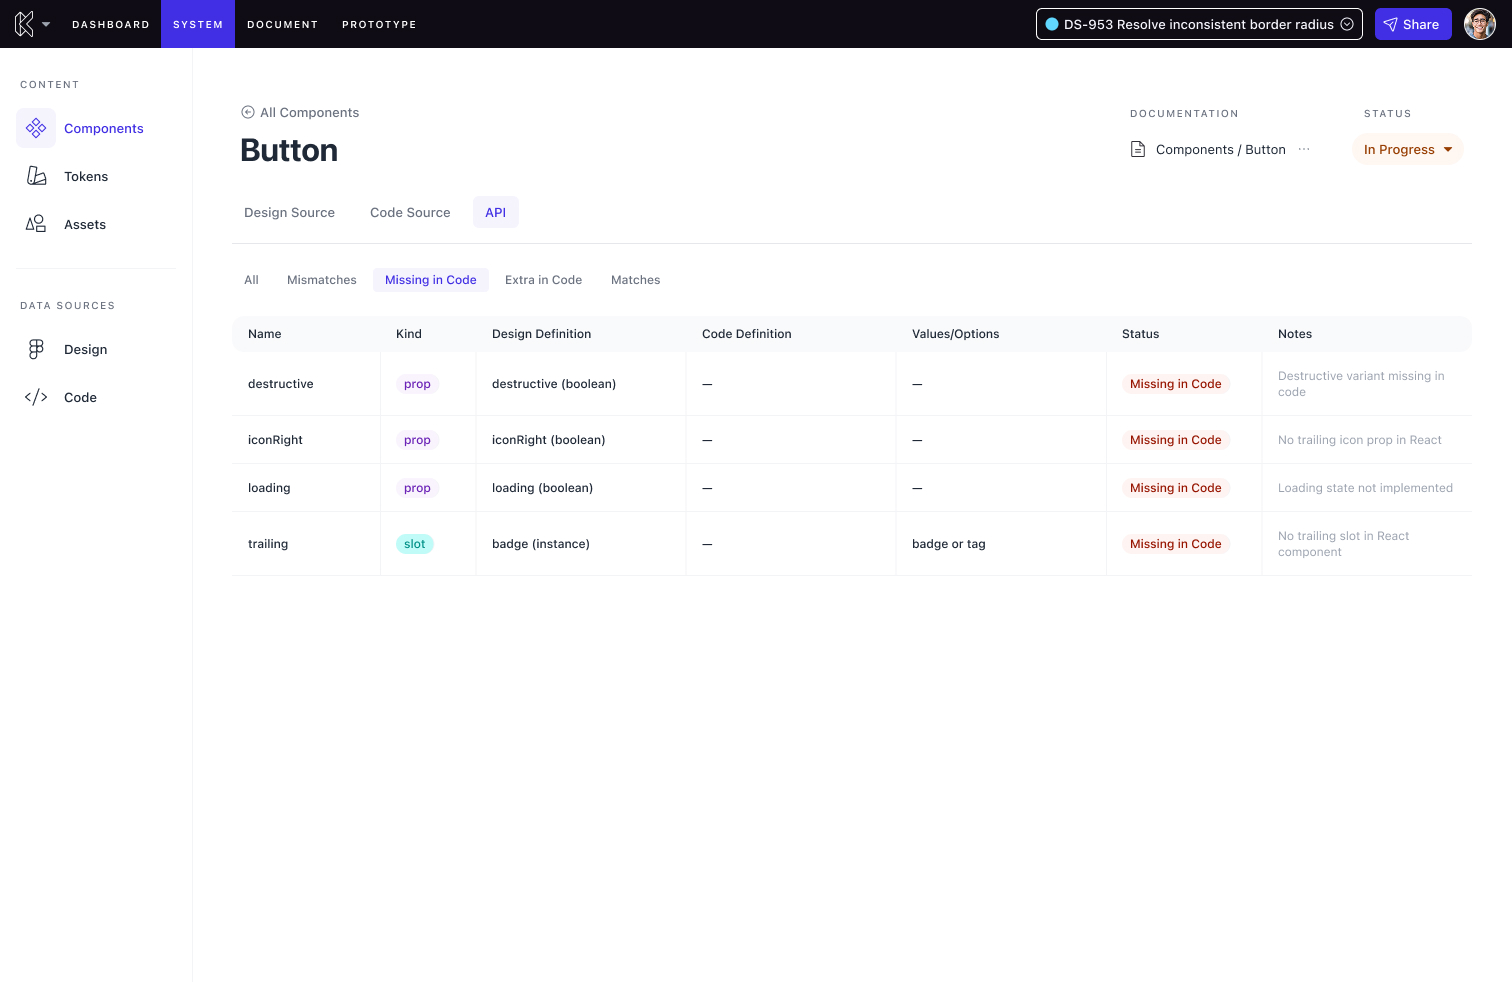
Task: Open the DS-953 ticket status dropdown
Action: click(x=1347, y=24)
